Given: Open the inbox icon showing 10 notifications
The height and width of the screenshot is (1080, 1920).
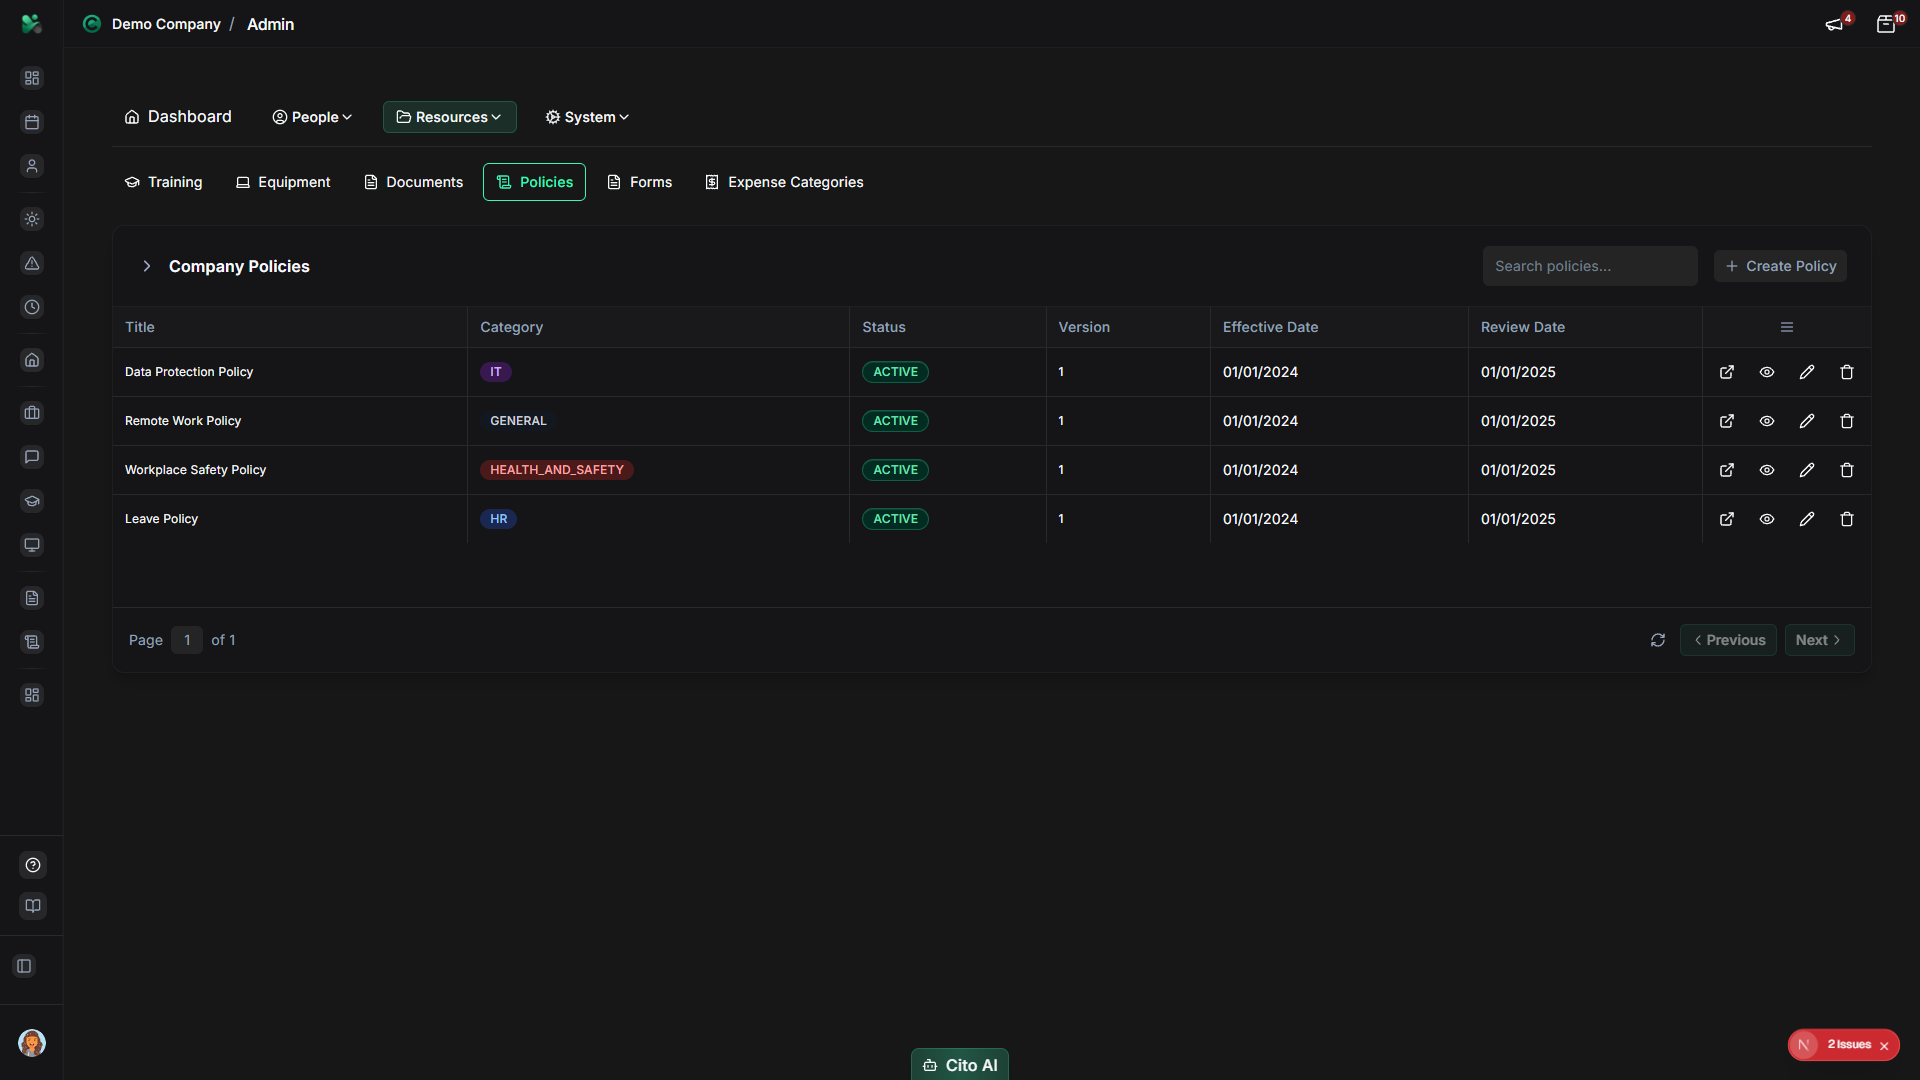Looking at the screenshot, I should point(1888,23).
